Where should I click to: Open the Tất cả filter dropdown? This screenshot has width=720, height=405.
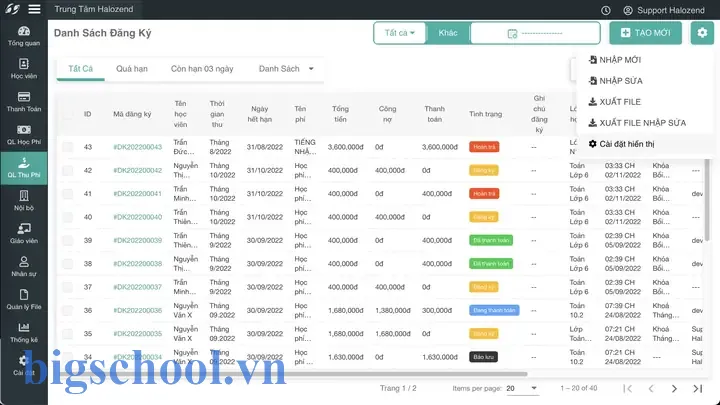(x=399, y=33)
